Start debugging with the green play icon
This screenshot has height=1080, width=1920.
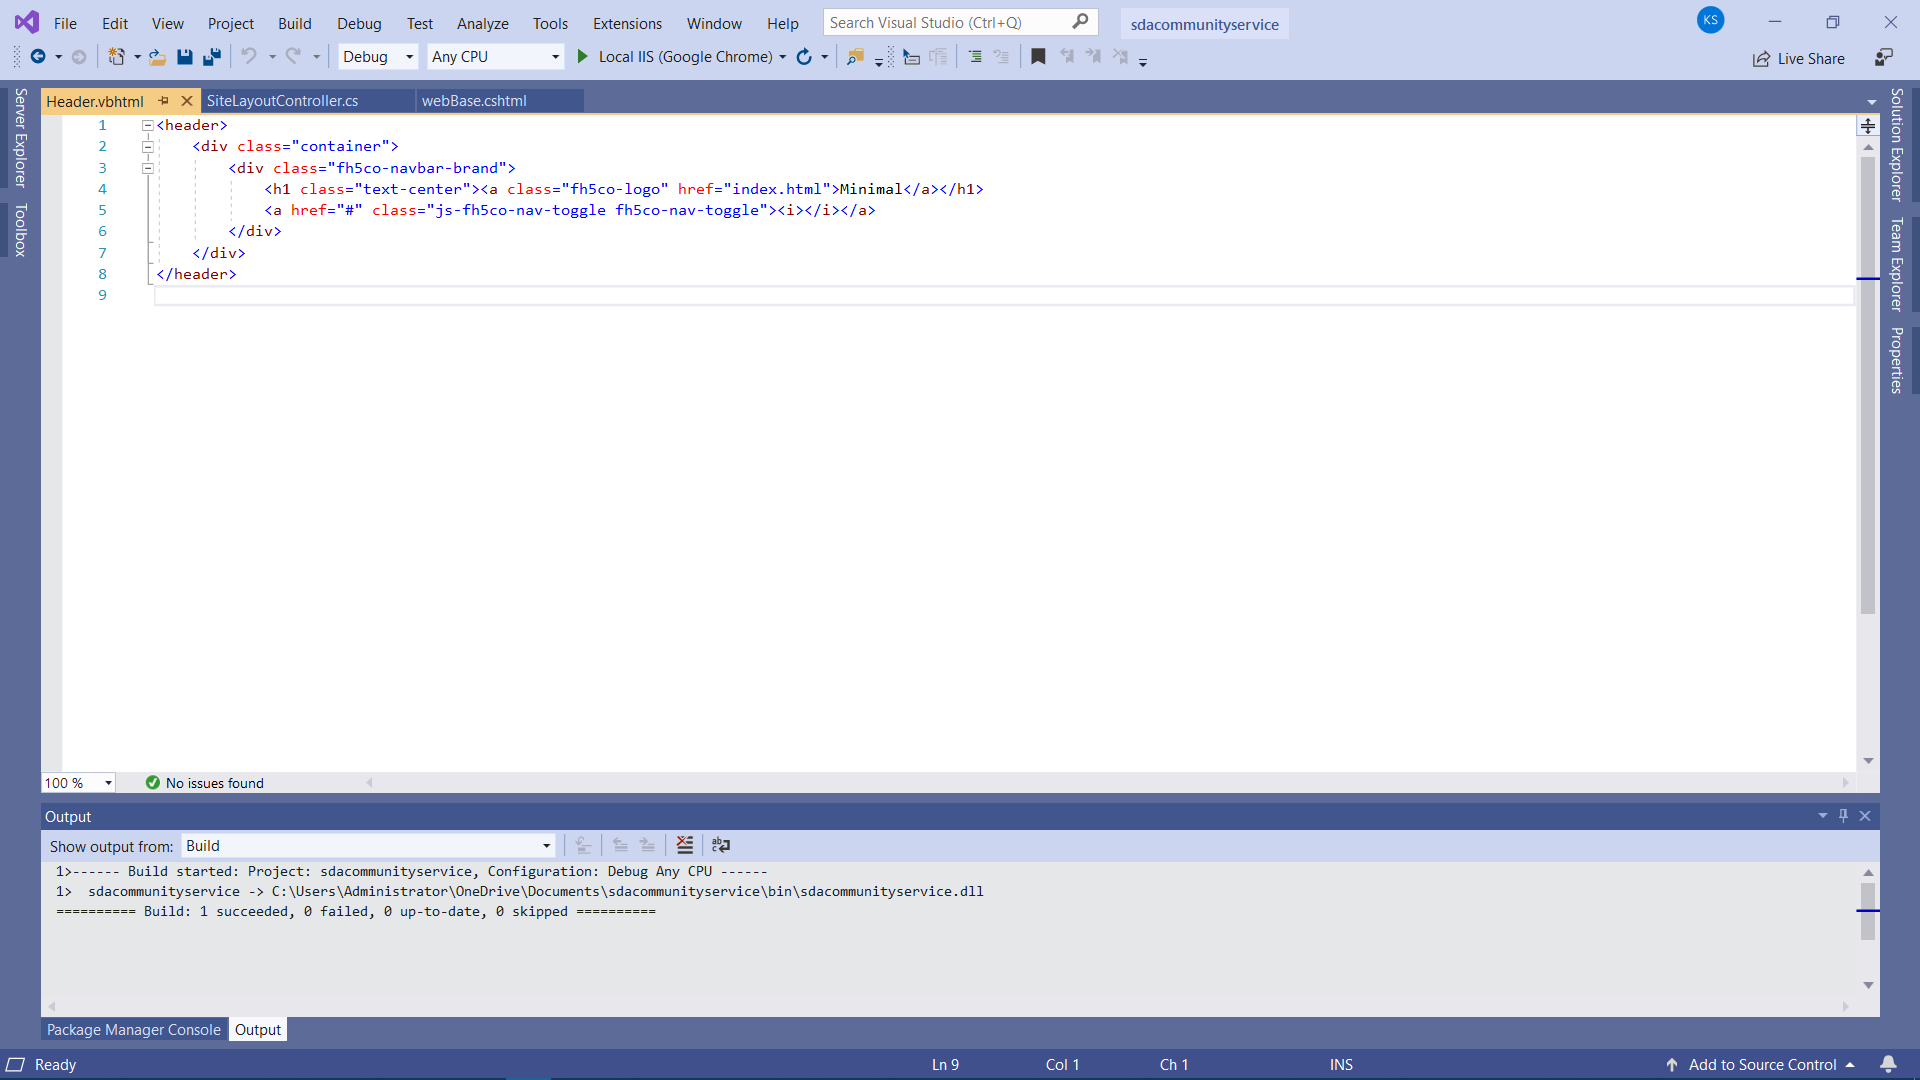pos(583,57)
